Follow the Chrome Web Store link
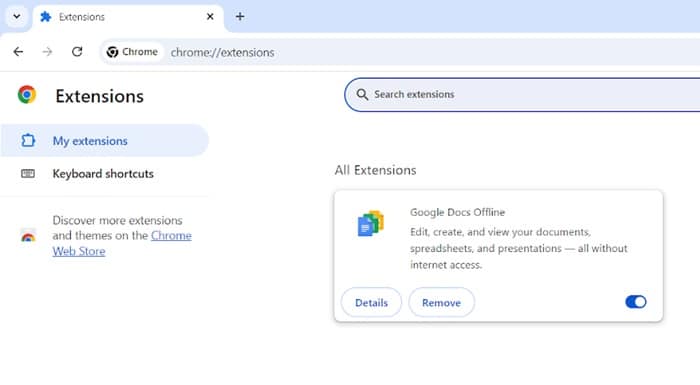The height and width of the screenshot is (385, 700). coord(122,243)
